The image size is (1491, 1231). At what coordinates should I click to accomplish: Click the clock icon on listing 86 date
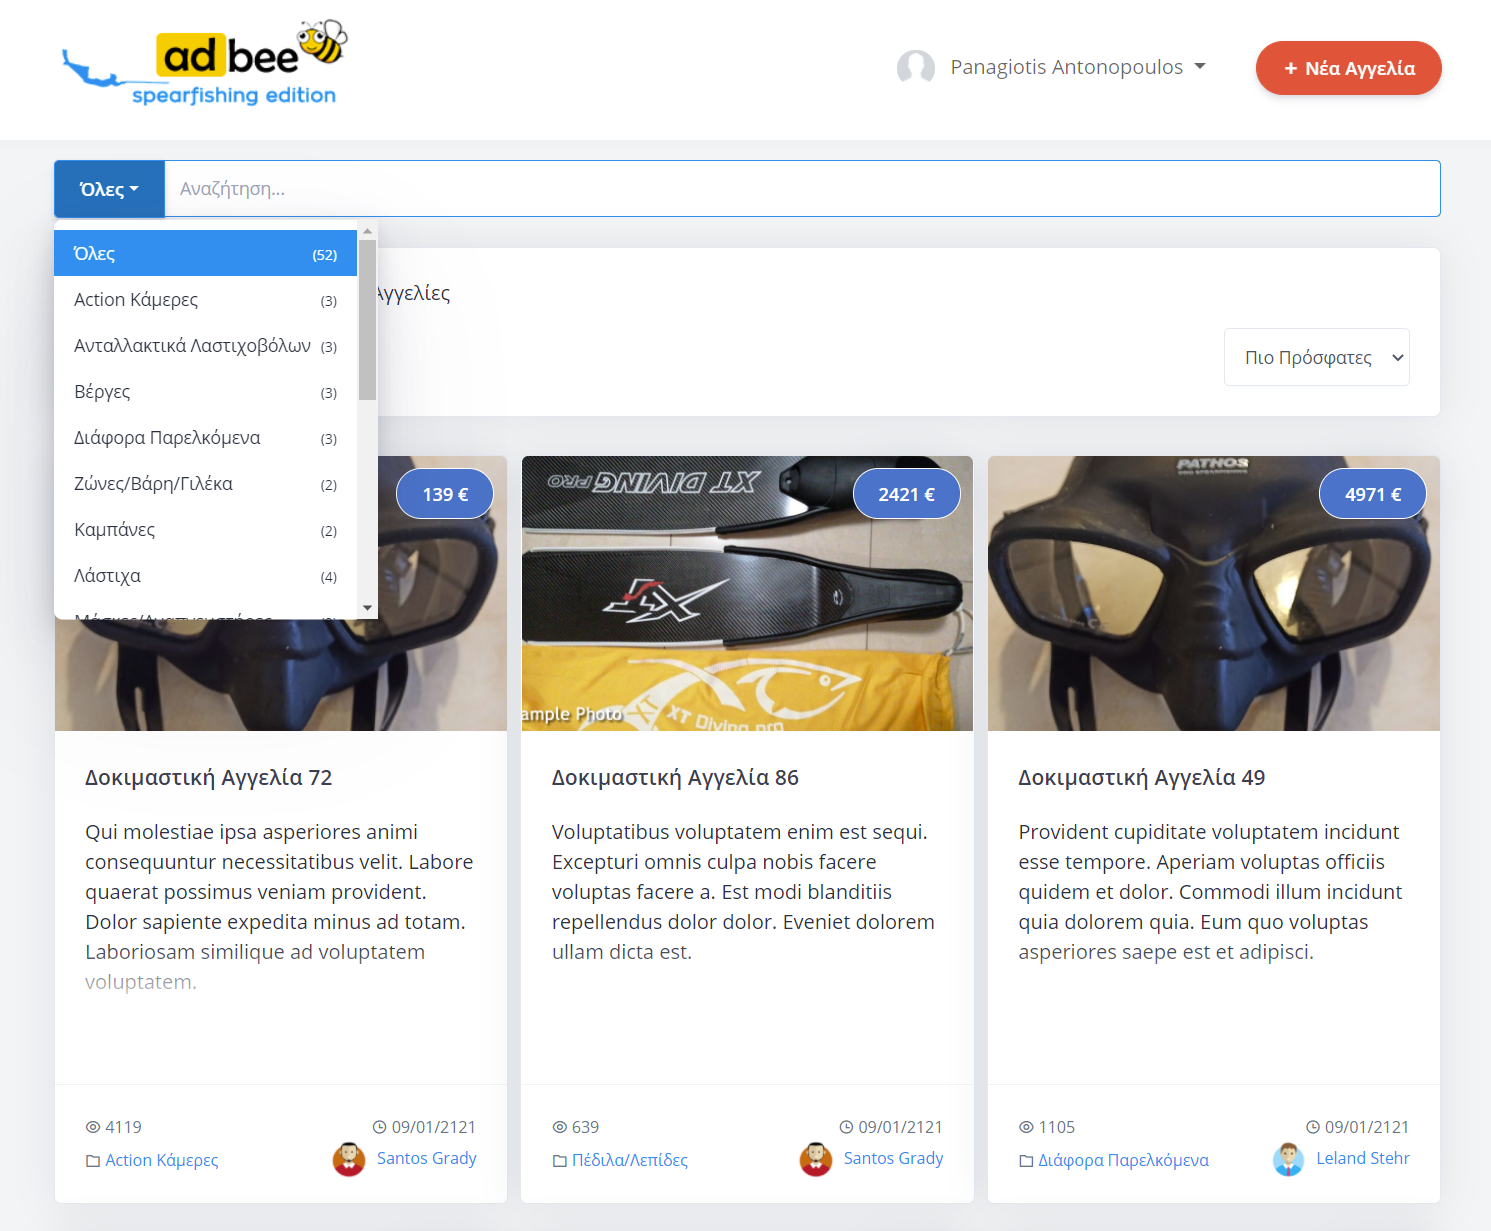pyautogui.click(x=846, y=1127)
